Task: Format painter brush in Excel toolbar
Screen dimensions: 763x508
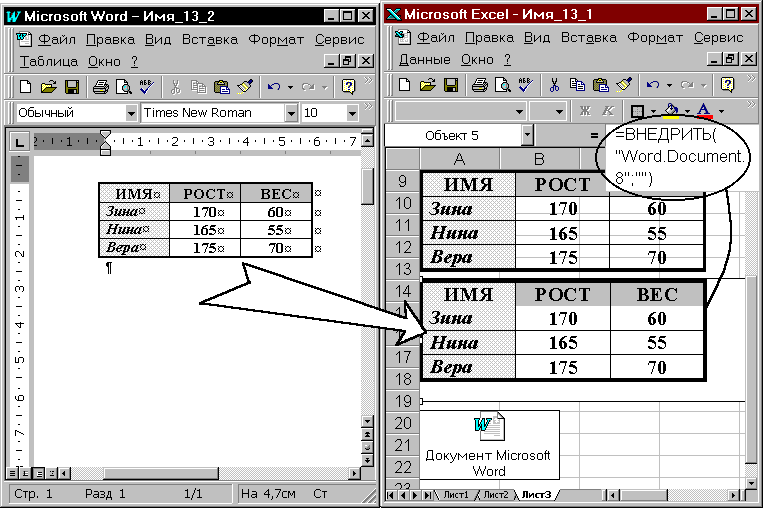Action: (x=624, y=85)
